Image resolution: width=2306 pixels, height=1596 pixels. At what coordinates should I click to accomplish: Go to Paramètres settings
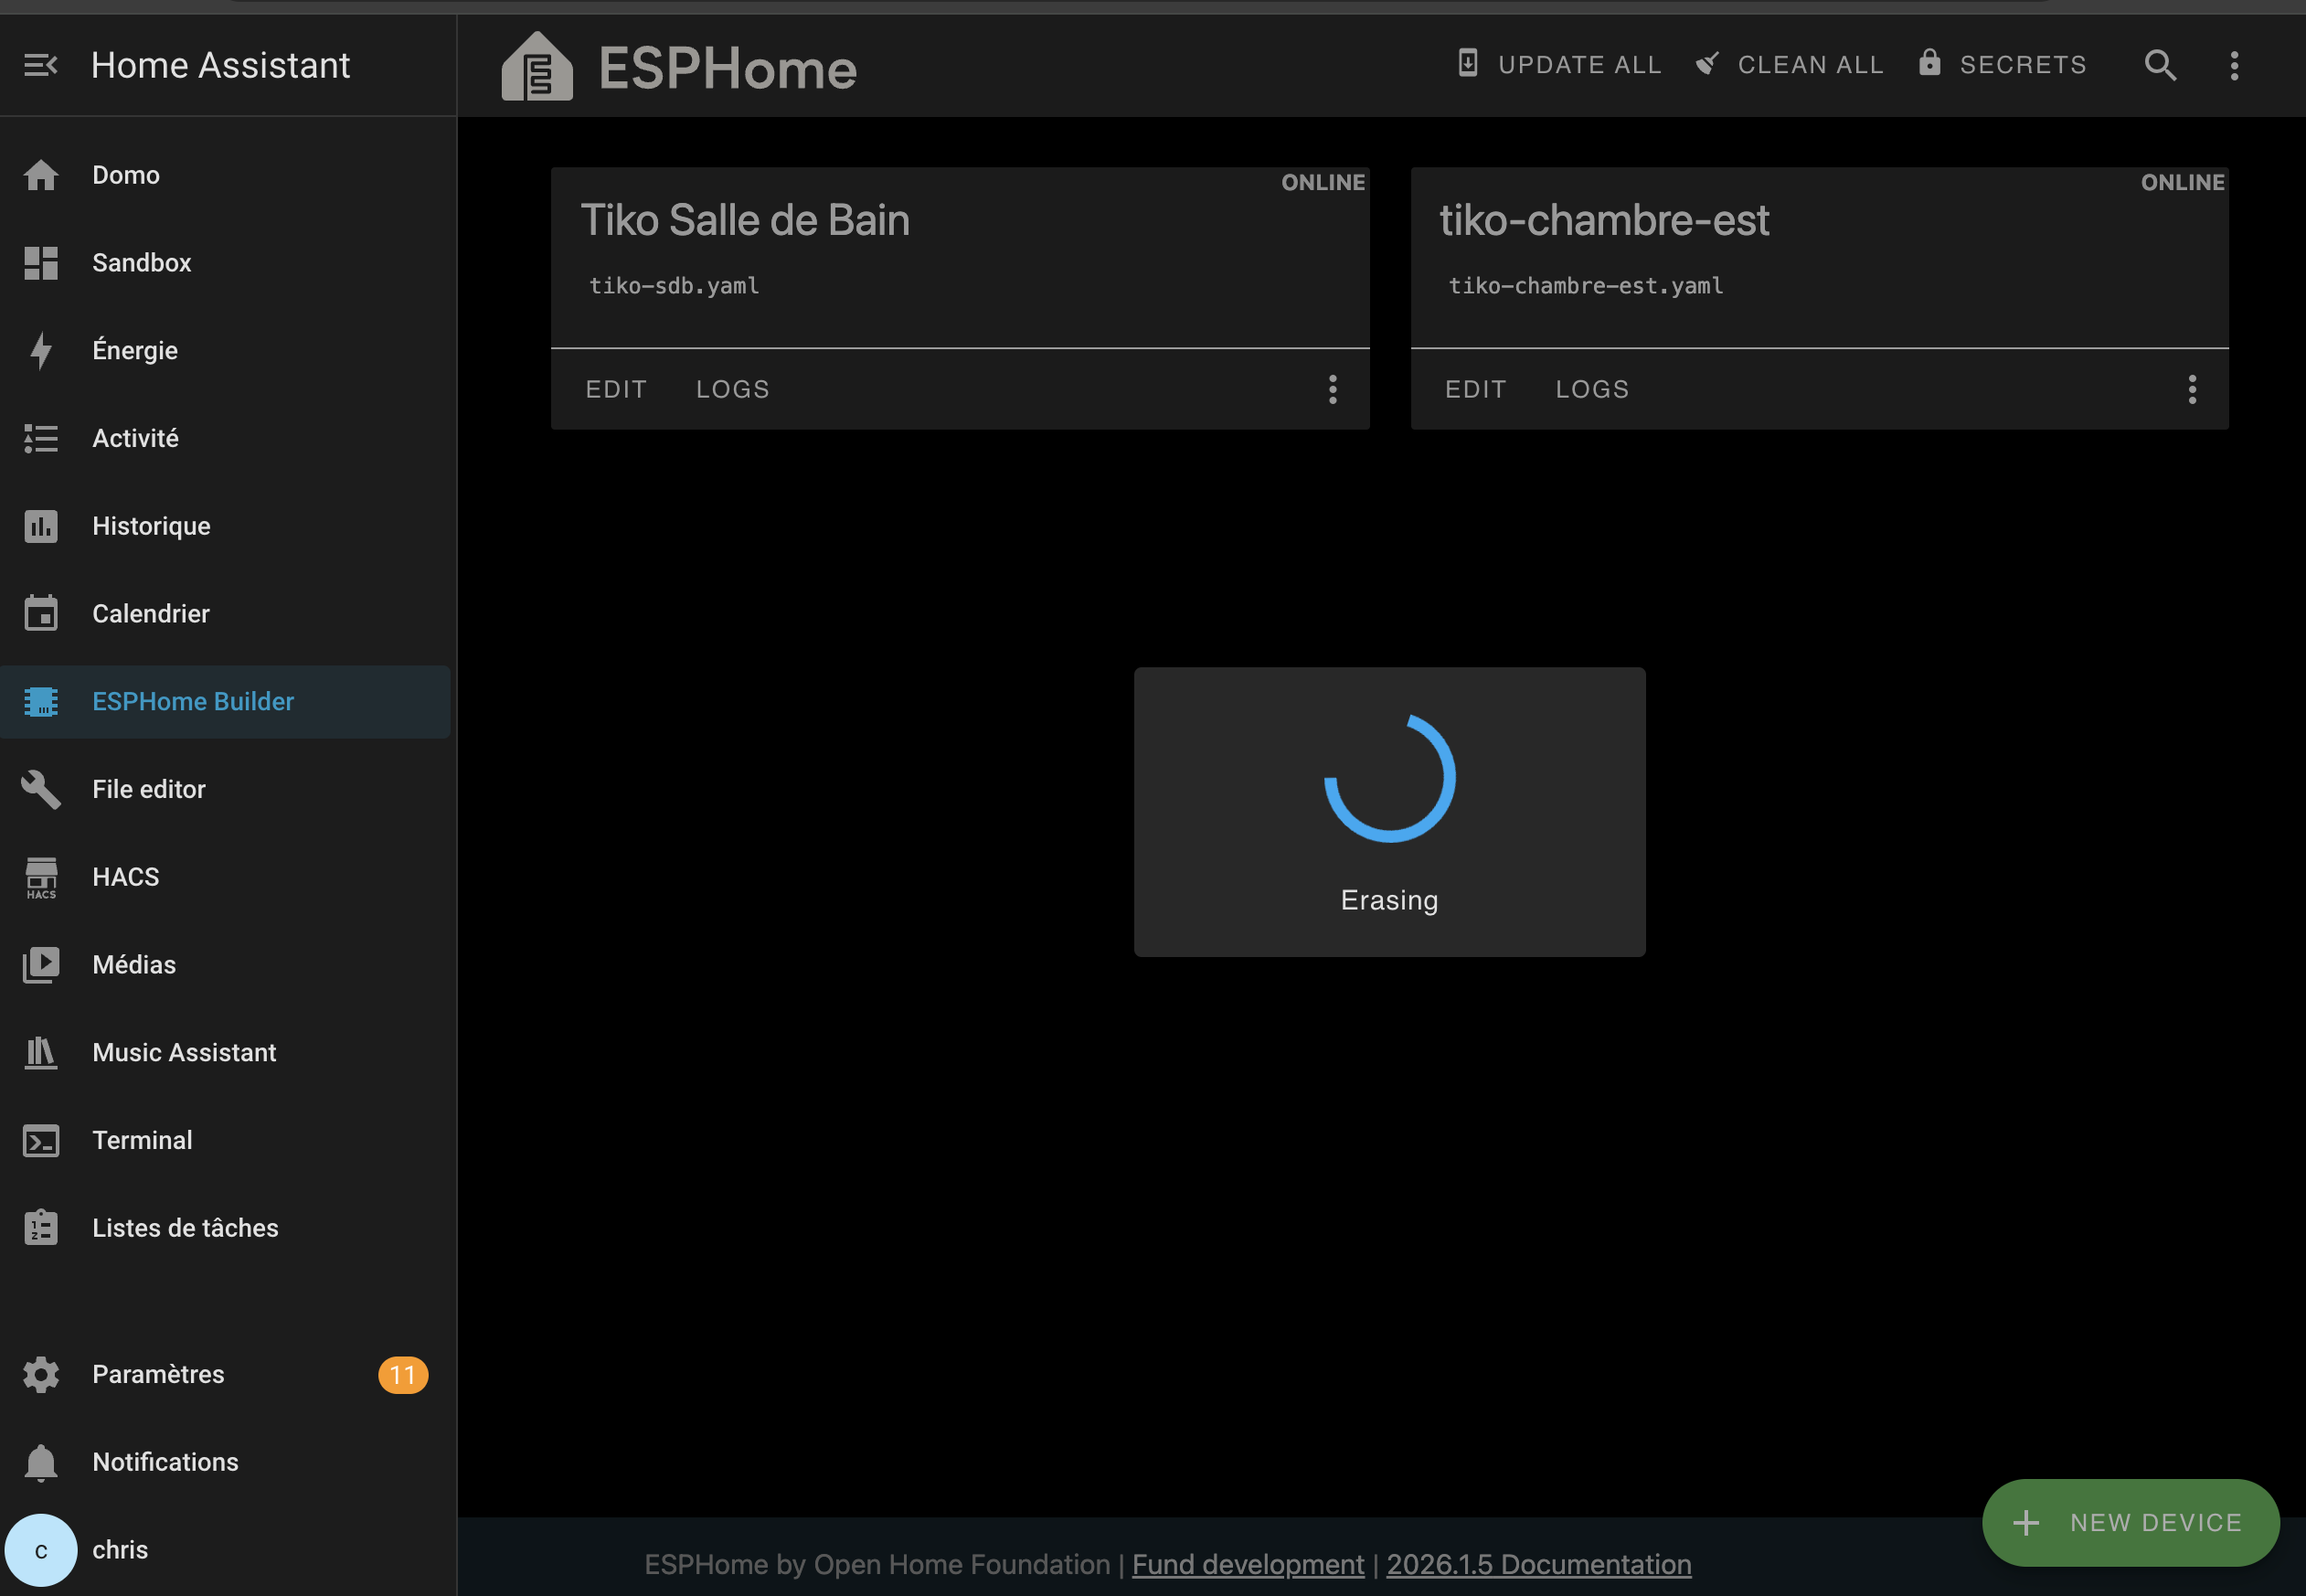point(158,1374)
